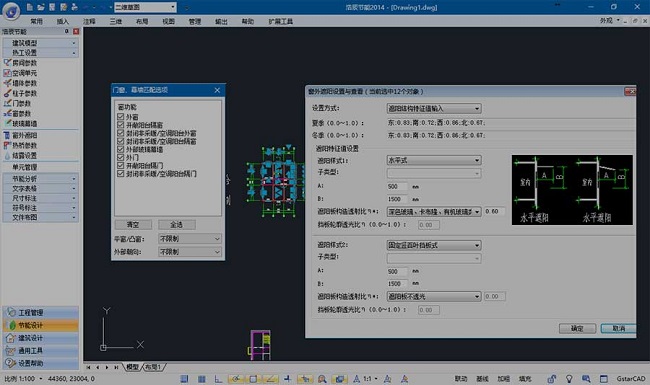Image resolution: width=650 pixels, height=385 pixels.
Task: Select 工程管理 in bottom sidebar
Action: [x=41, y=312]
